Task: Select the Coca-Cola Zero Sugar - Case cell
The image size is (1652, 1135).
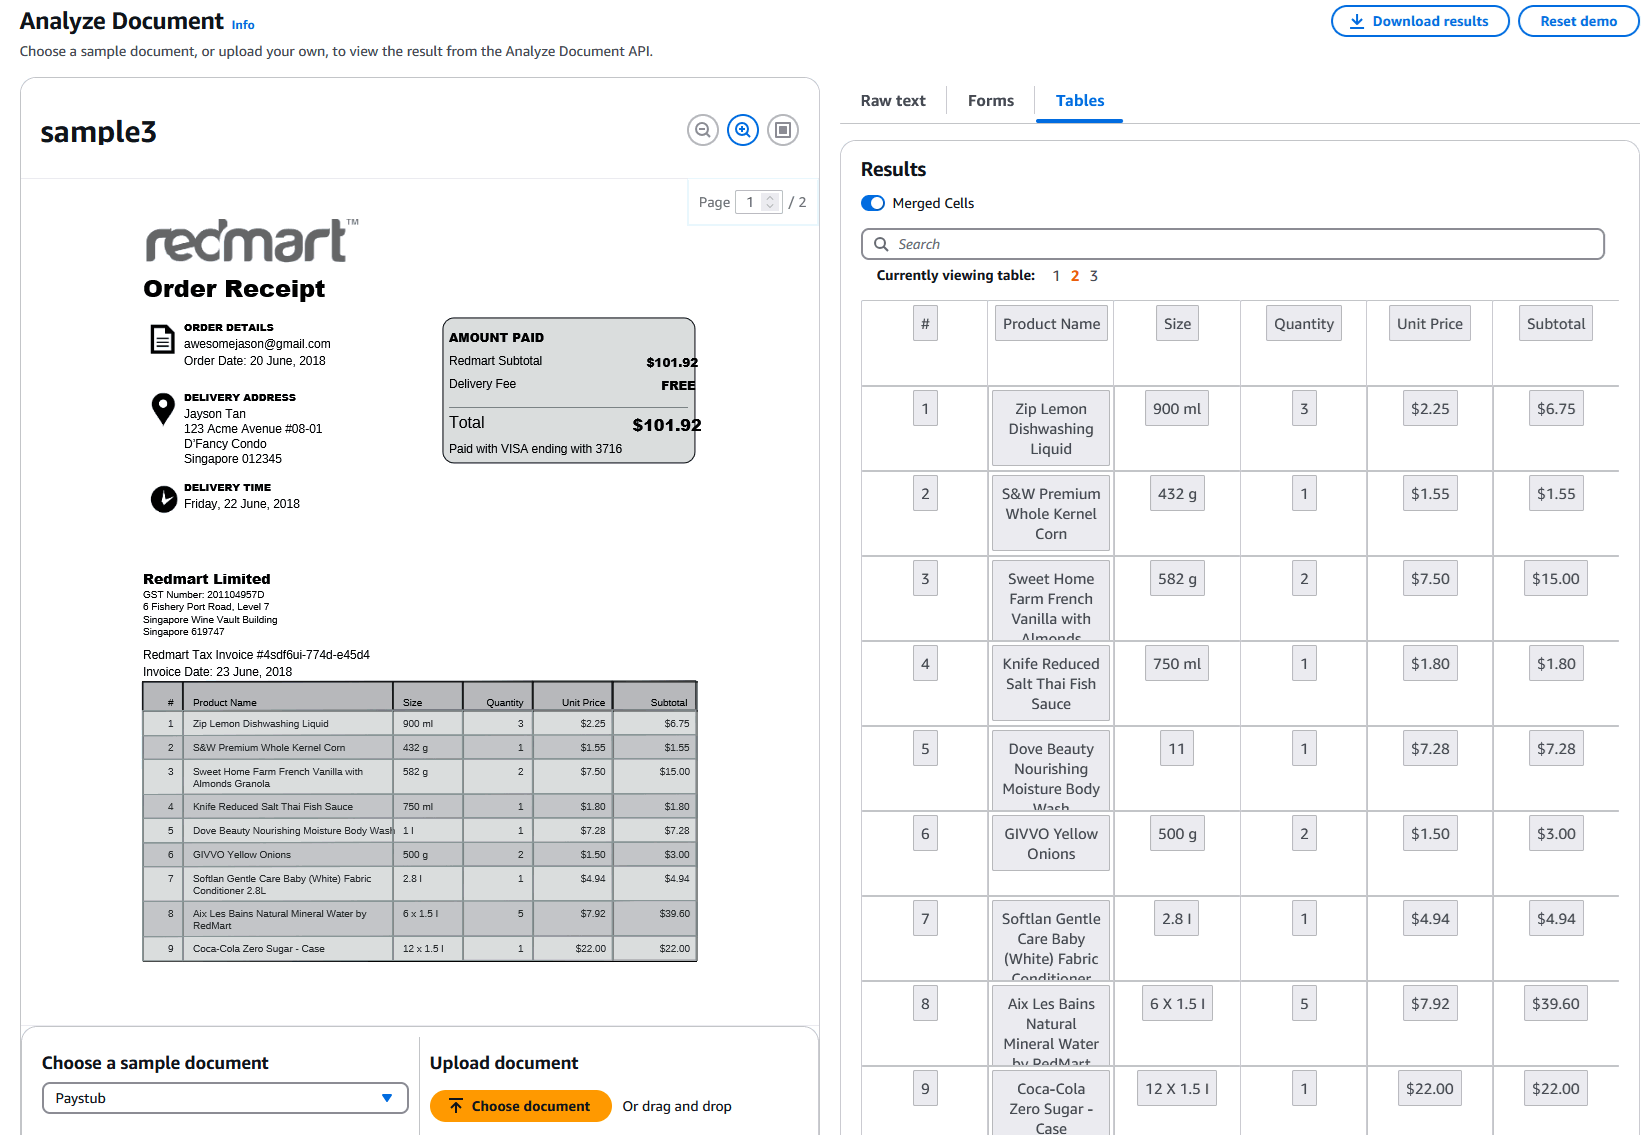Action: pyautogui.click(x=1051, y=1103)
